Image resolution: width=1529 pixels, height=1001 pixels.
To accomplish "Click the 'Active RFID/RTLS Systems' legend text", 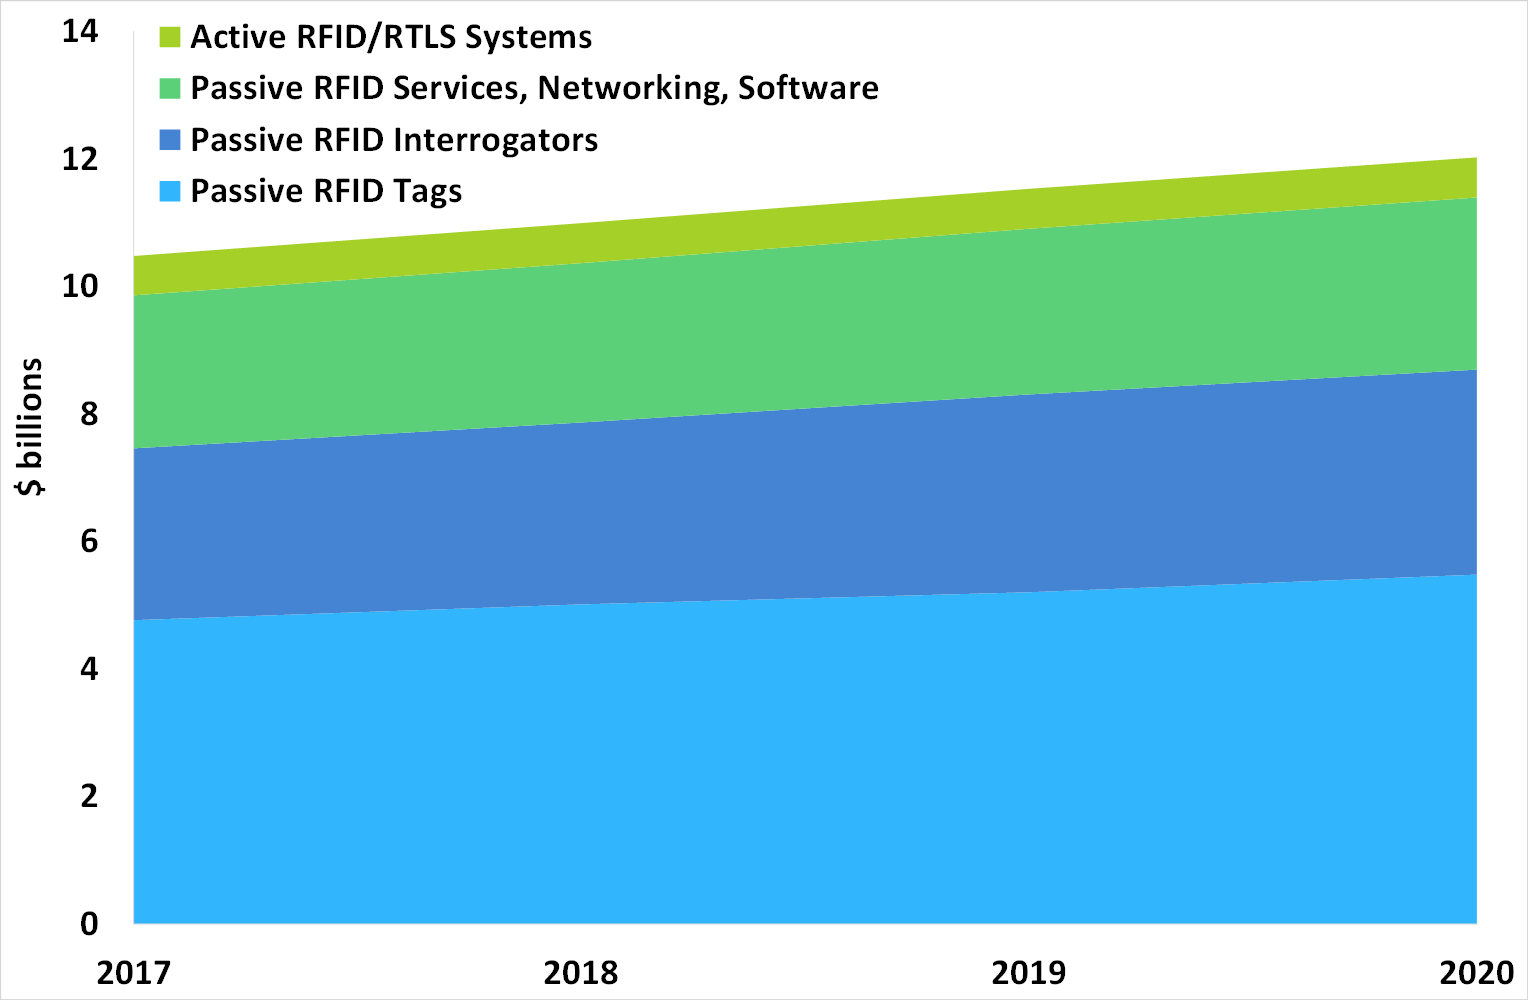I will (x=391, y=38).
